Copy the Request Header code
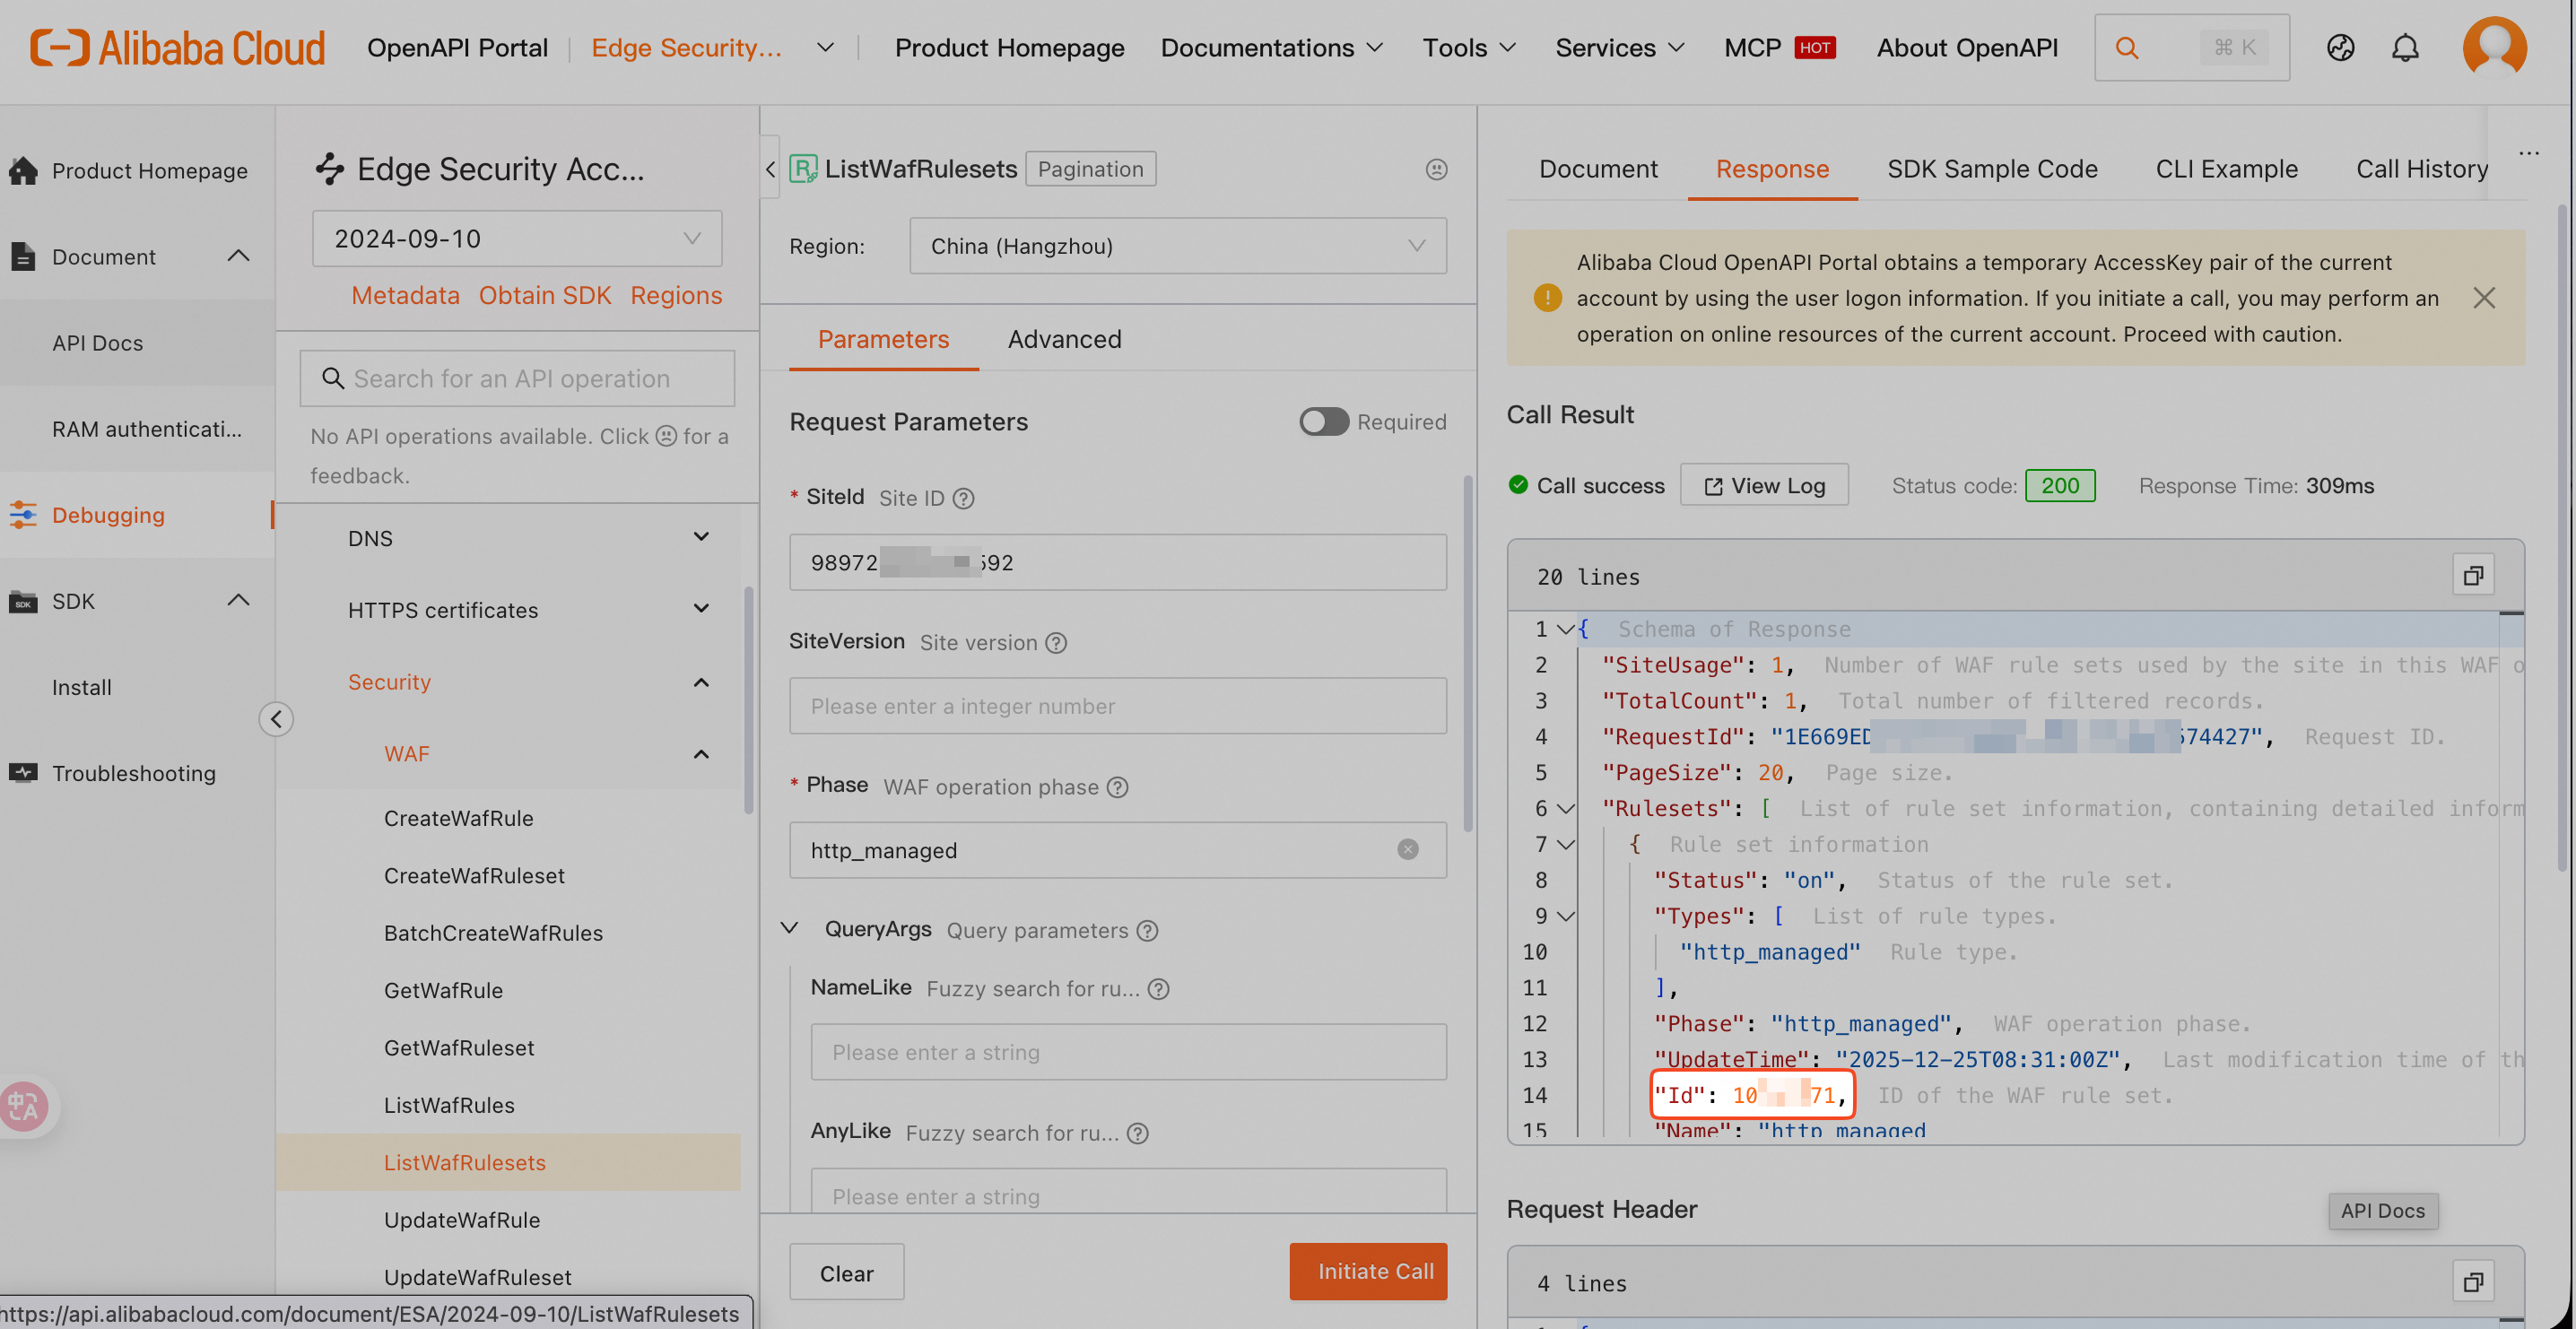 pyautogui.click(x=2473, y=1281)
